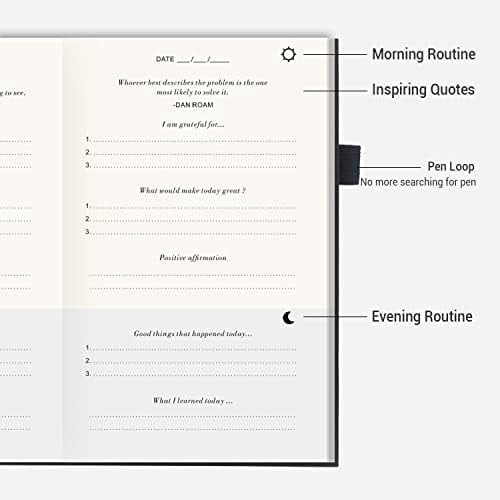Click the sun icon on the journal page
The image size is (500, 500).
coord(288,54)
